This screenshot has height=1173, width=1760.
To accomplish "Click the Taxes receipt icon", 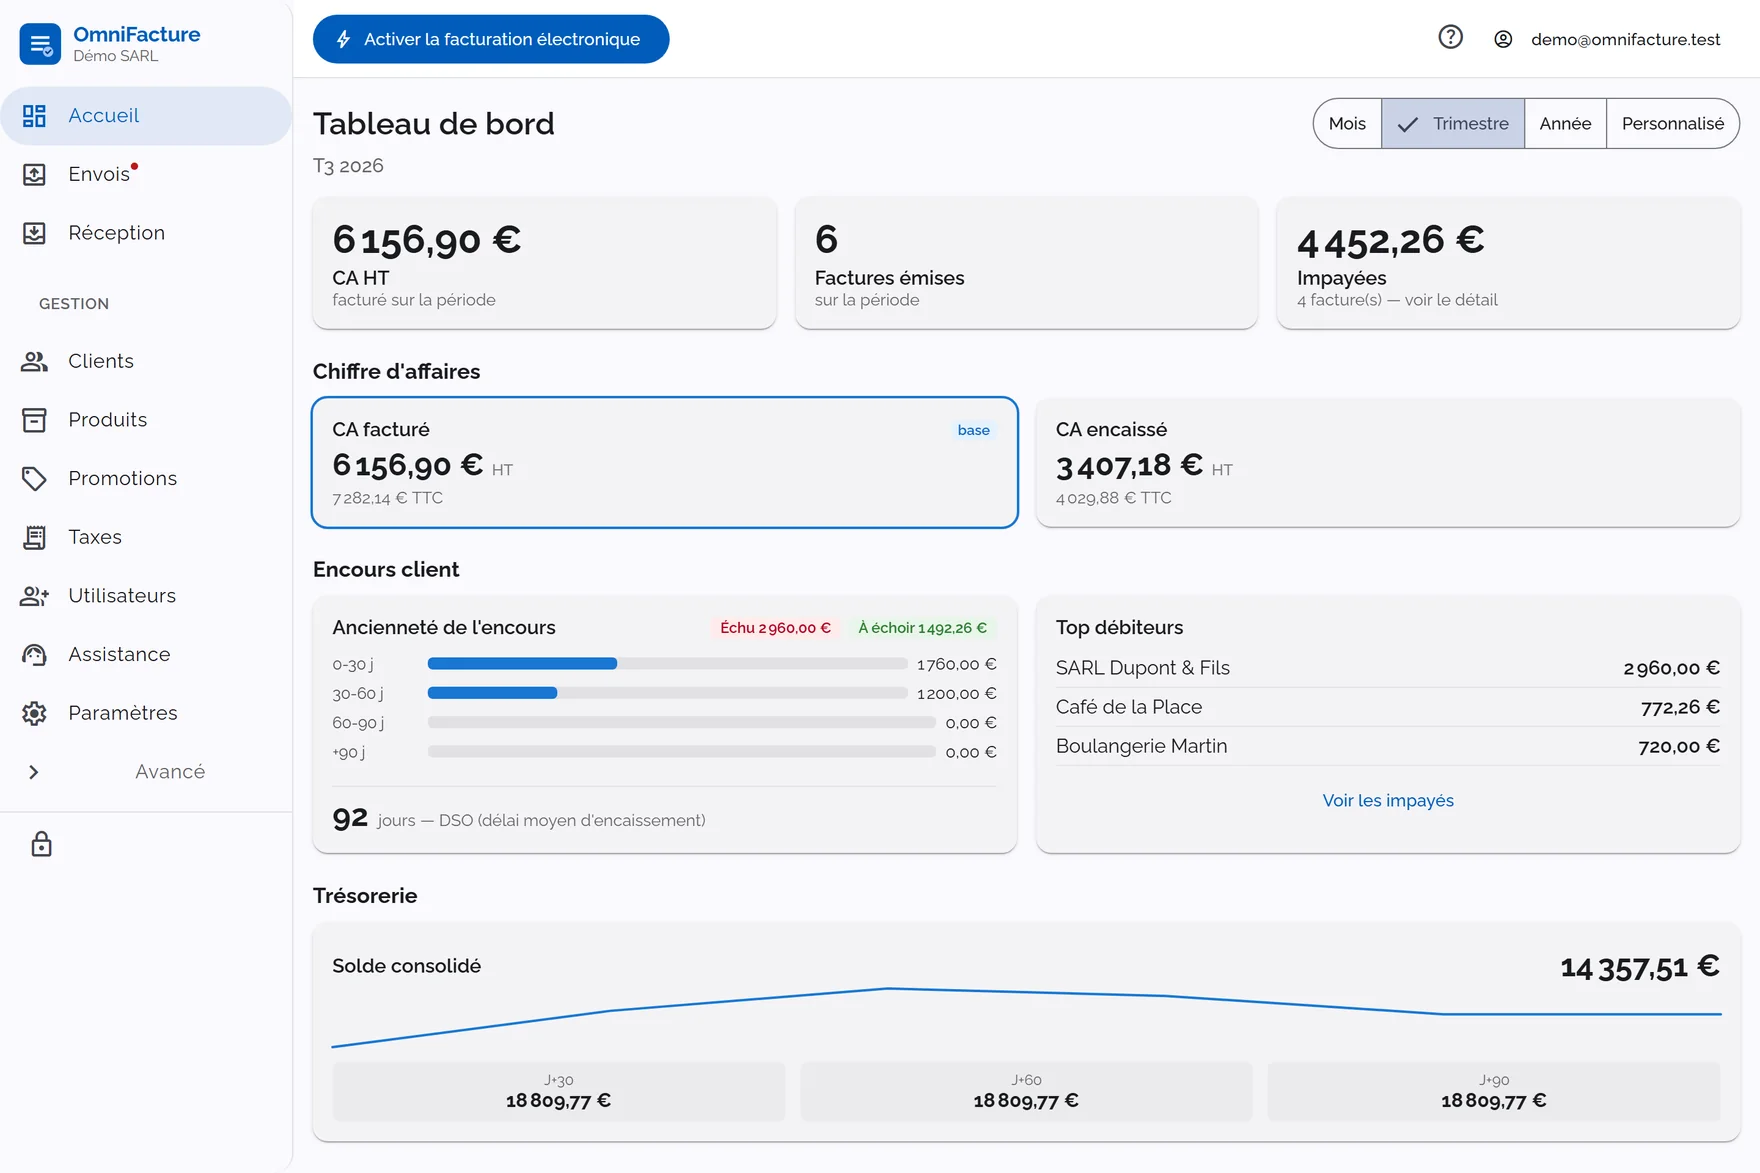I will pyautogui.click(x=34, y=537).
